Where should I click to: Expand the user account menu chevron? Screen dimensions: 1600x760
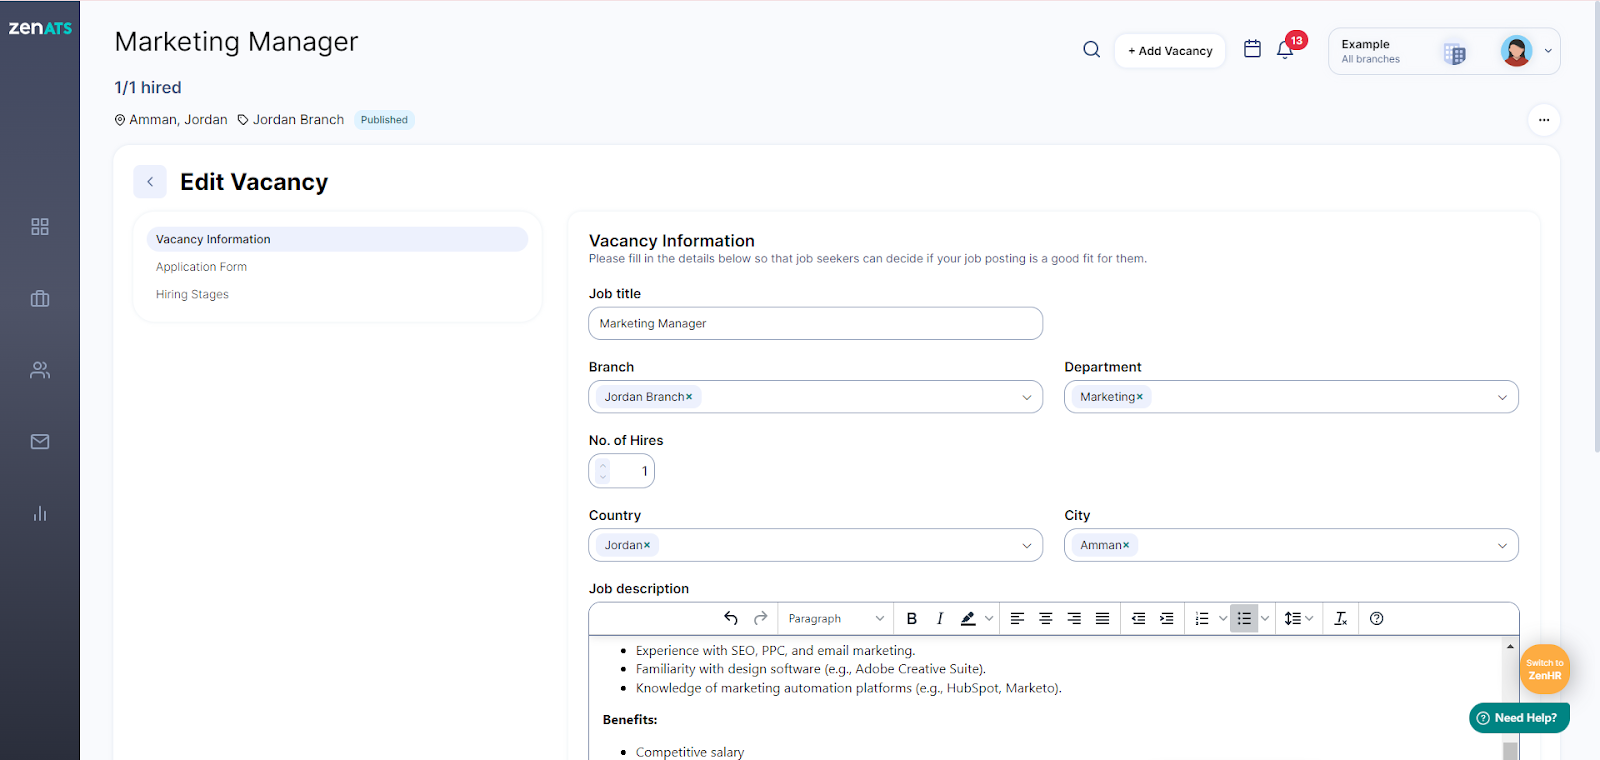[x=1548, y=51]
